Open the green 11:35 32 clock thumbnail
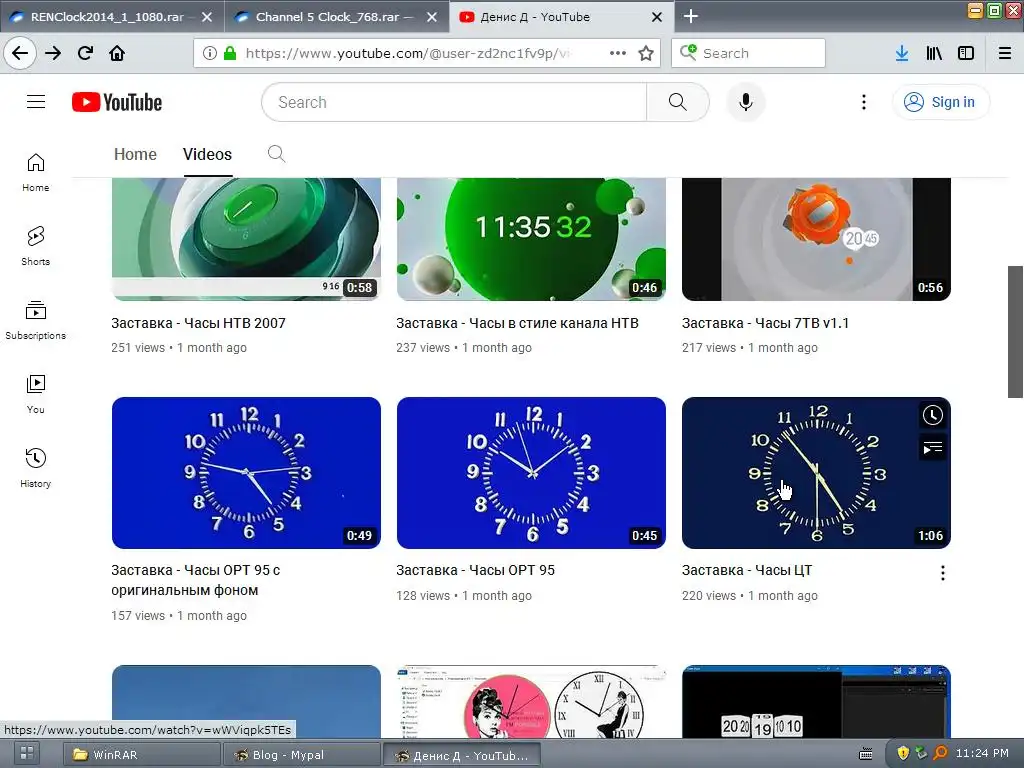This screenshot has height=768, width=1024. point(531,239)
